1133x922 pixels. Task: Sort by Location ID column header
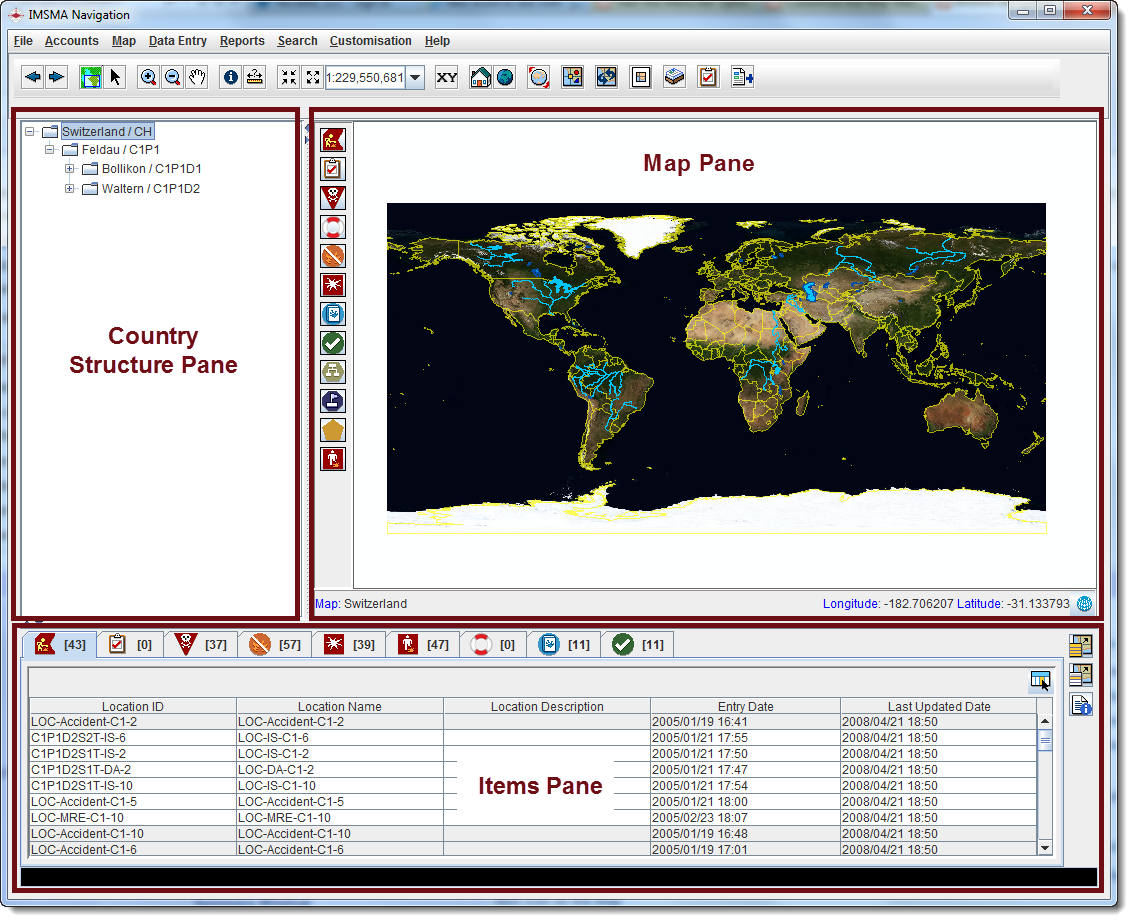132,706
